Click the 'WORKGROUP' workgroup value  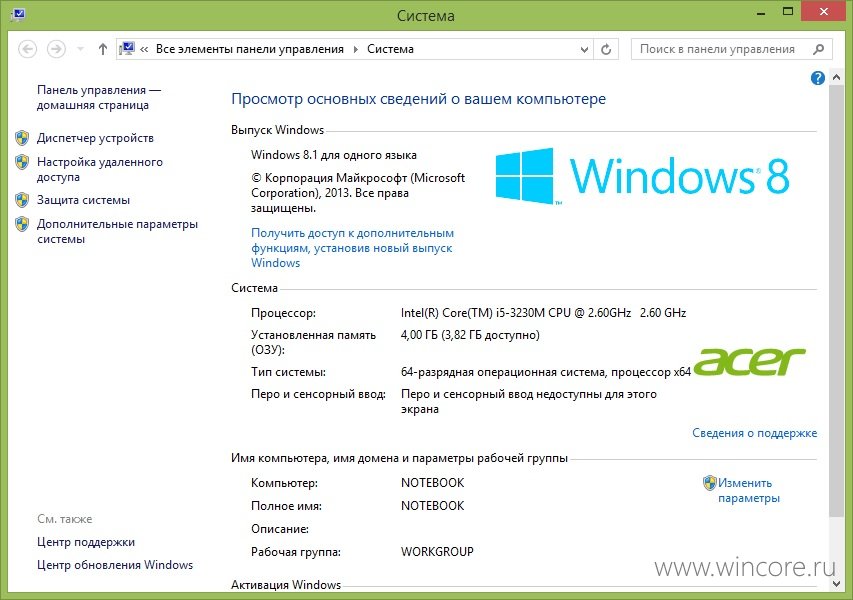[x=437, y=552]
